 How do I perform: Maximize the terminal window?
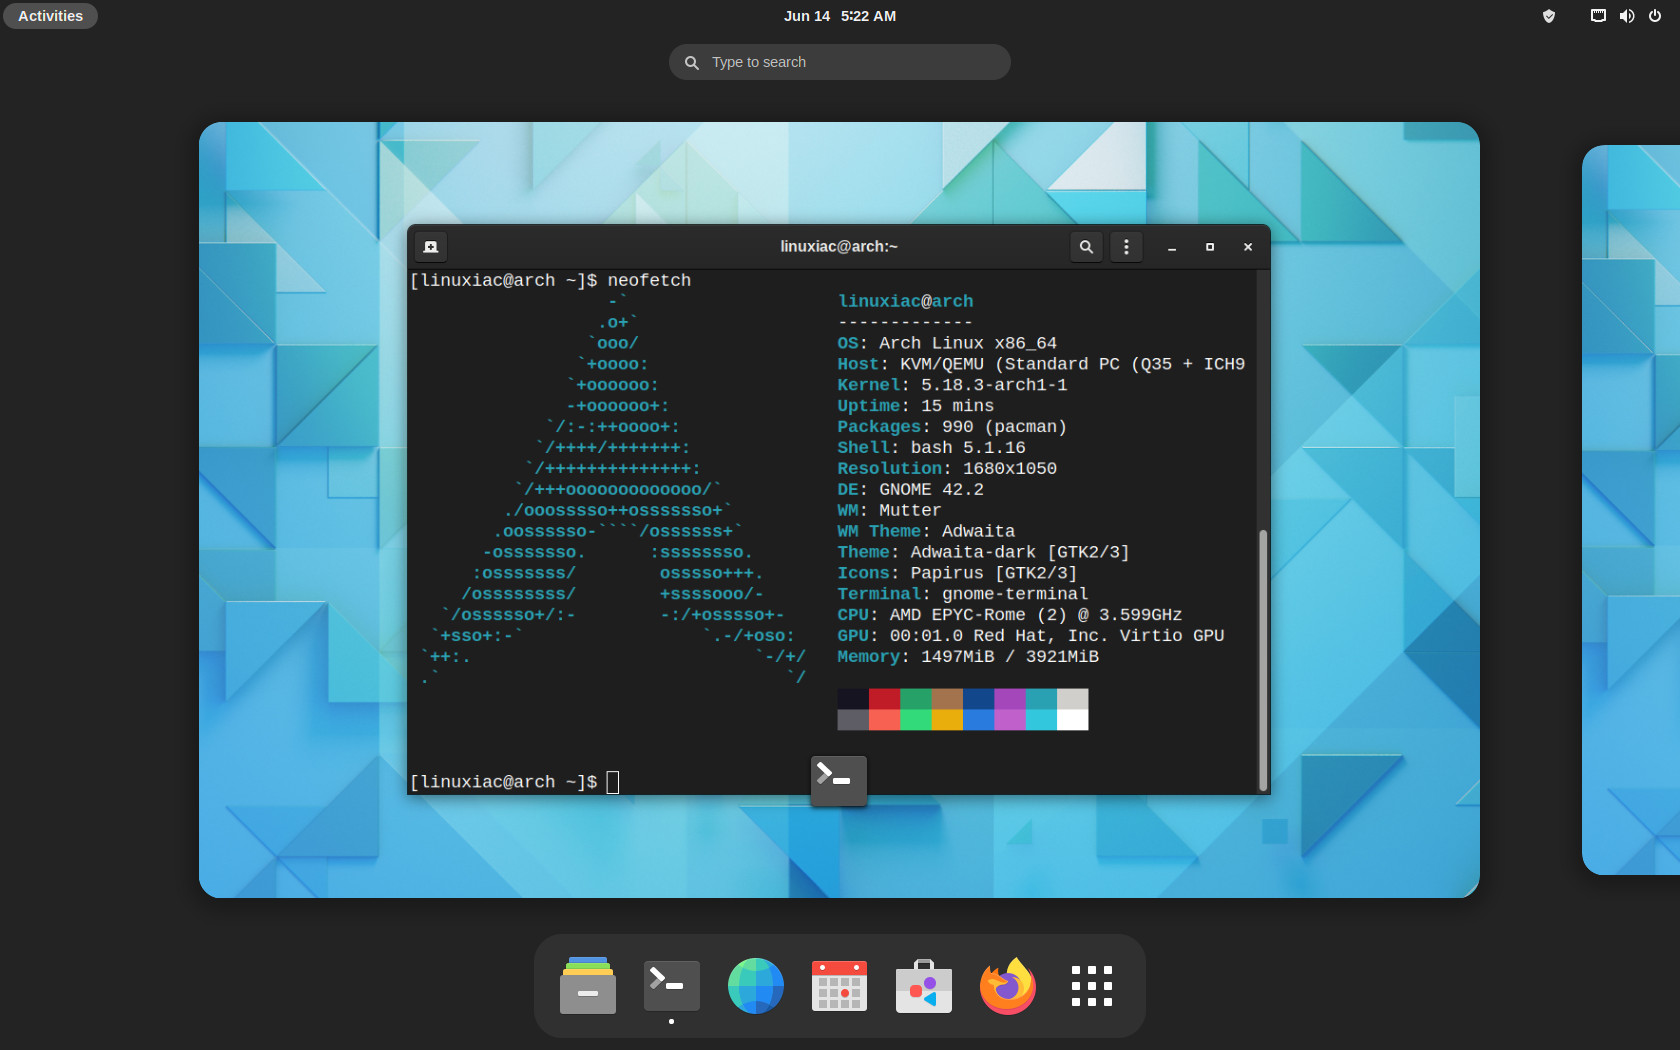click(1210, 247)
